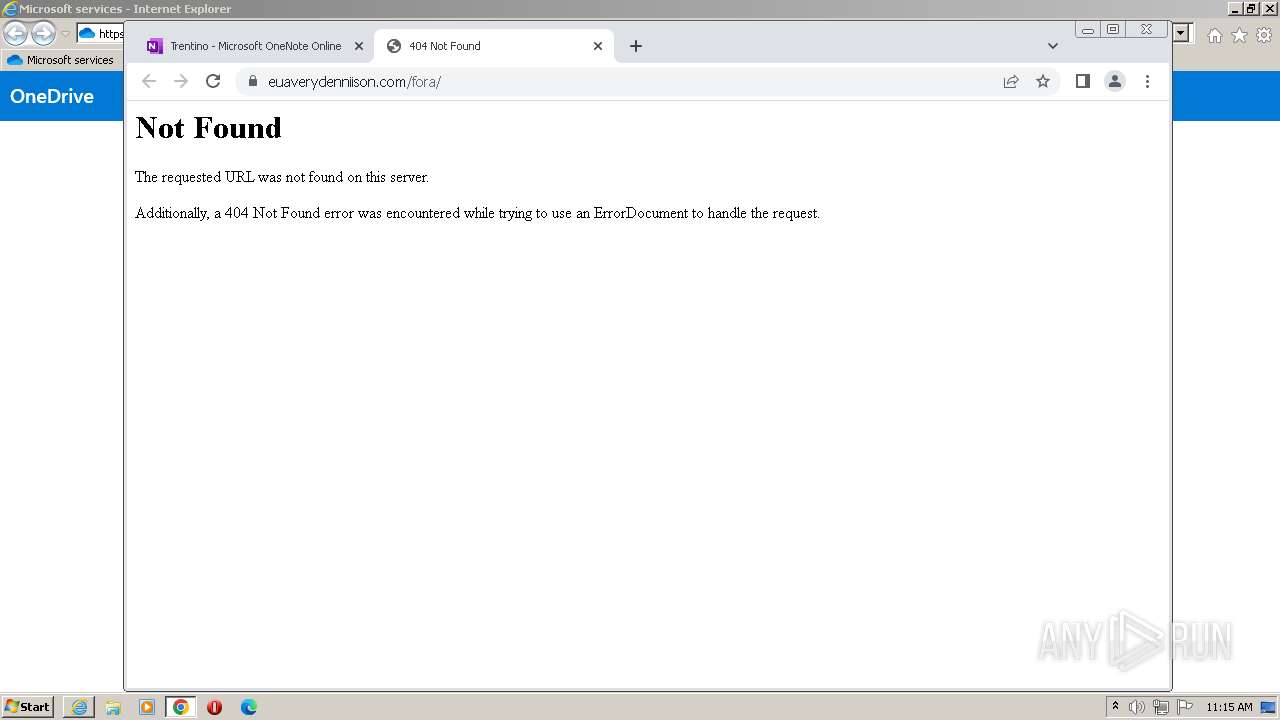Show hidden system tray icons

pyautogui.click(x=1115, y=706)
